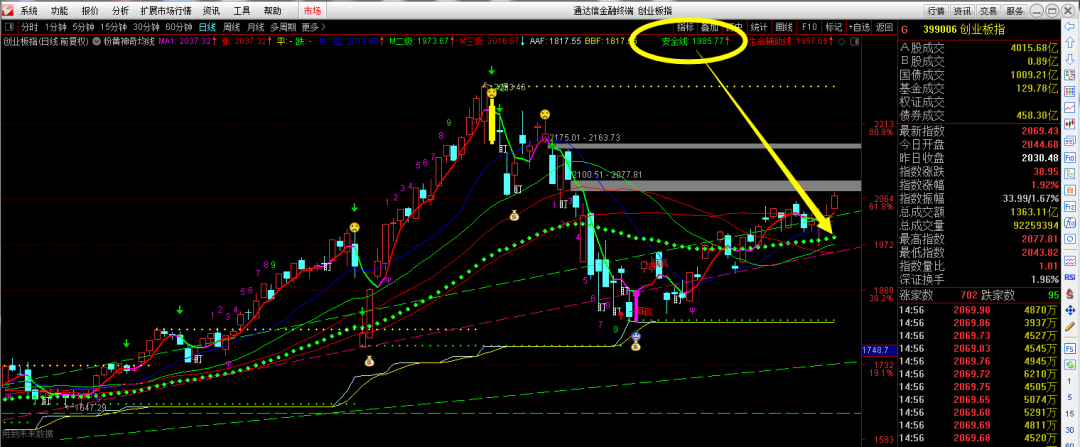The image size is (1080, 447).
Task: Click the TDX red logo icon
Action: [8, 10]
